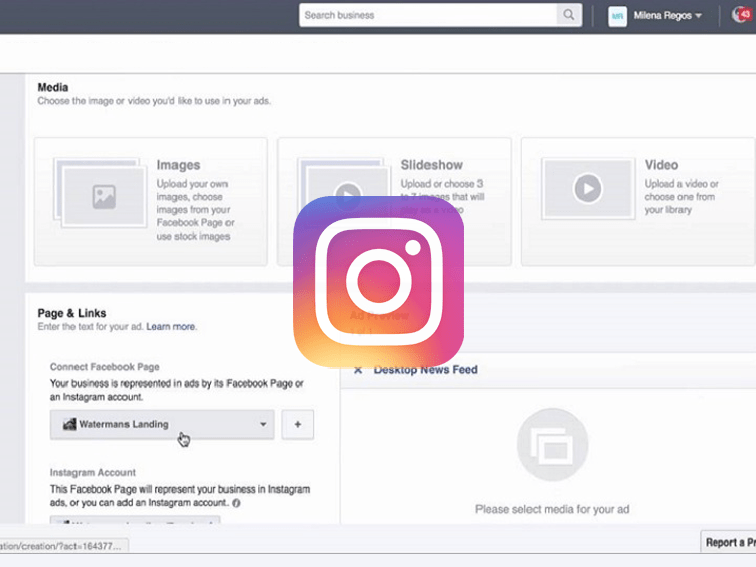Click the Instagram Account info icon
Screen dimensions: 756x567
pyautogui.click(x=236, y=503)
